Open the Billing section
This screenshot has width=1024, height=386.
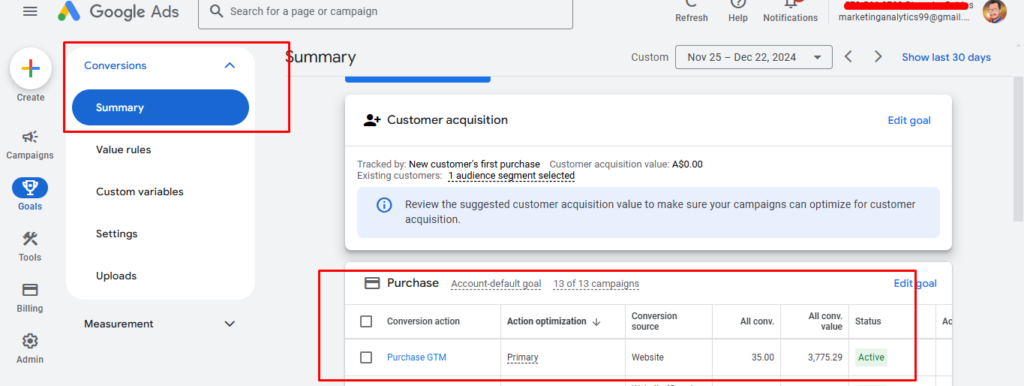coord(30,298)
